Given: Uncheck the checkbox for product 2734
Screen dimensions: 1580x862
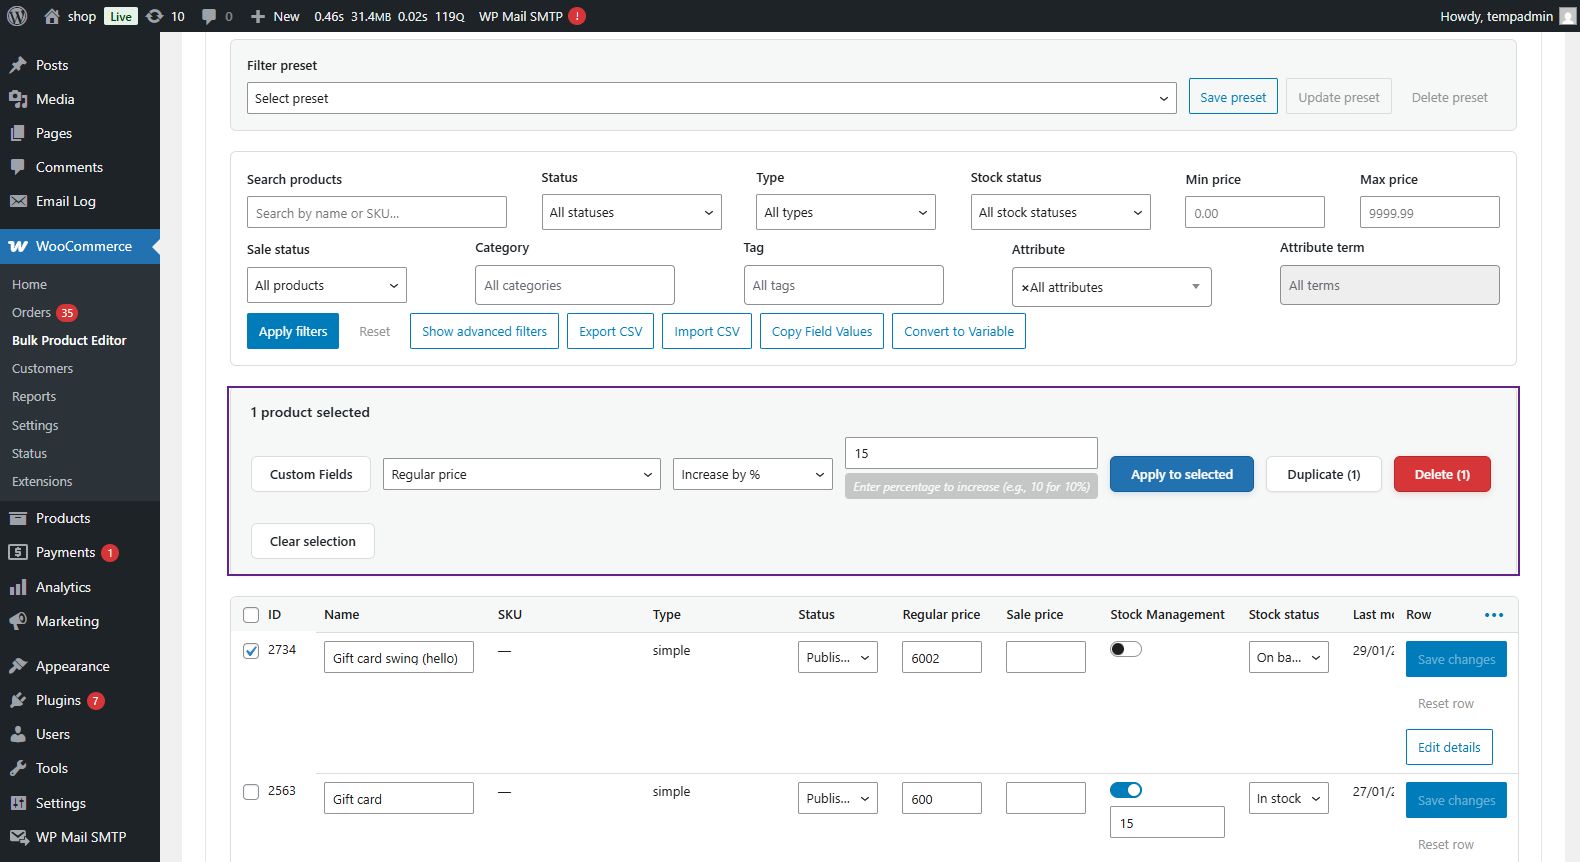Looking at the screenshot, I should tap(251, 651).
